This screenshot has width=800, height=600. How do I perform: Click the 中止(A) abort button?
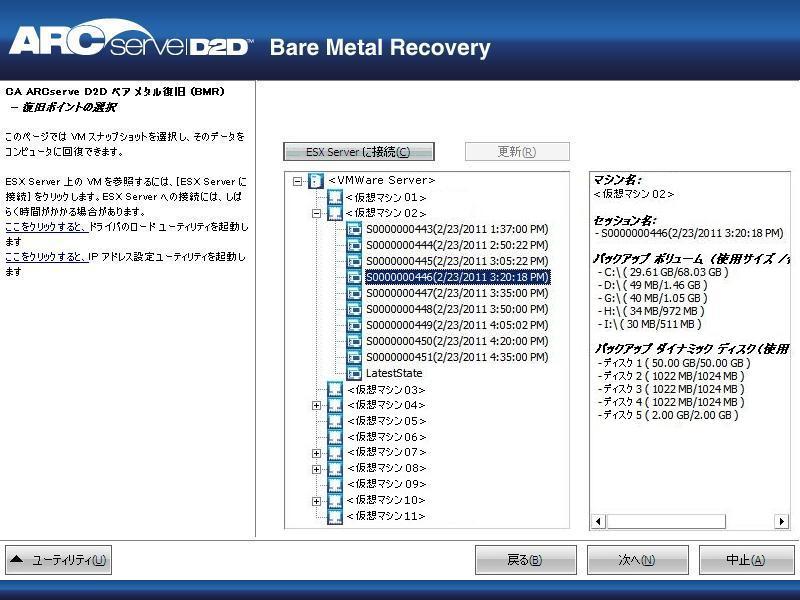click(x=746, y=560)
